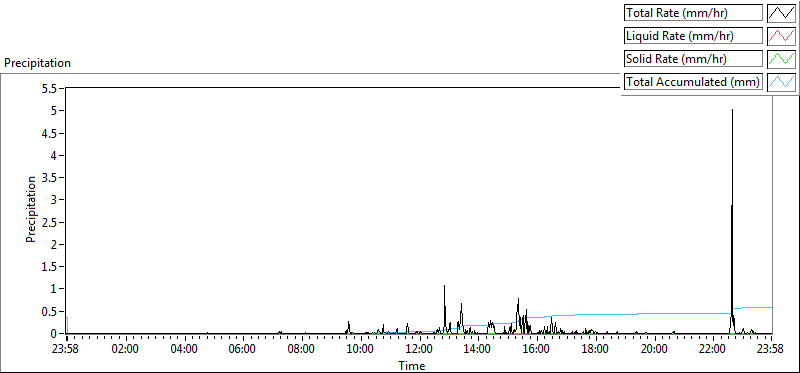The width and height of the screenshot is (800, 373).
Task: Click the 20:00 X-axis tick label
Action: click(x=654, y=350)
